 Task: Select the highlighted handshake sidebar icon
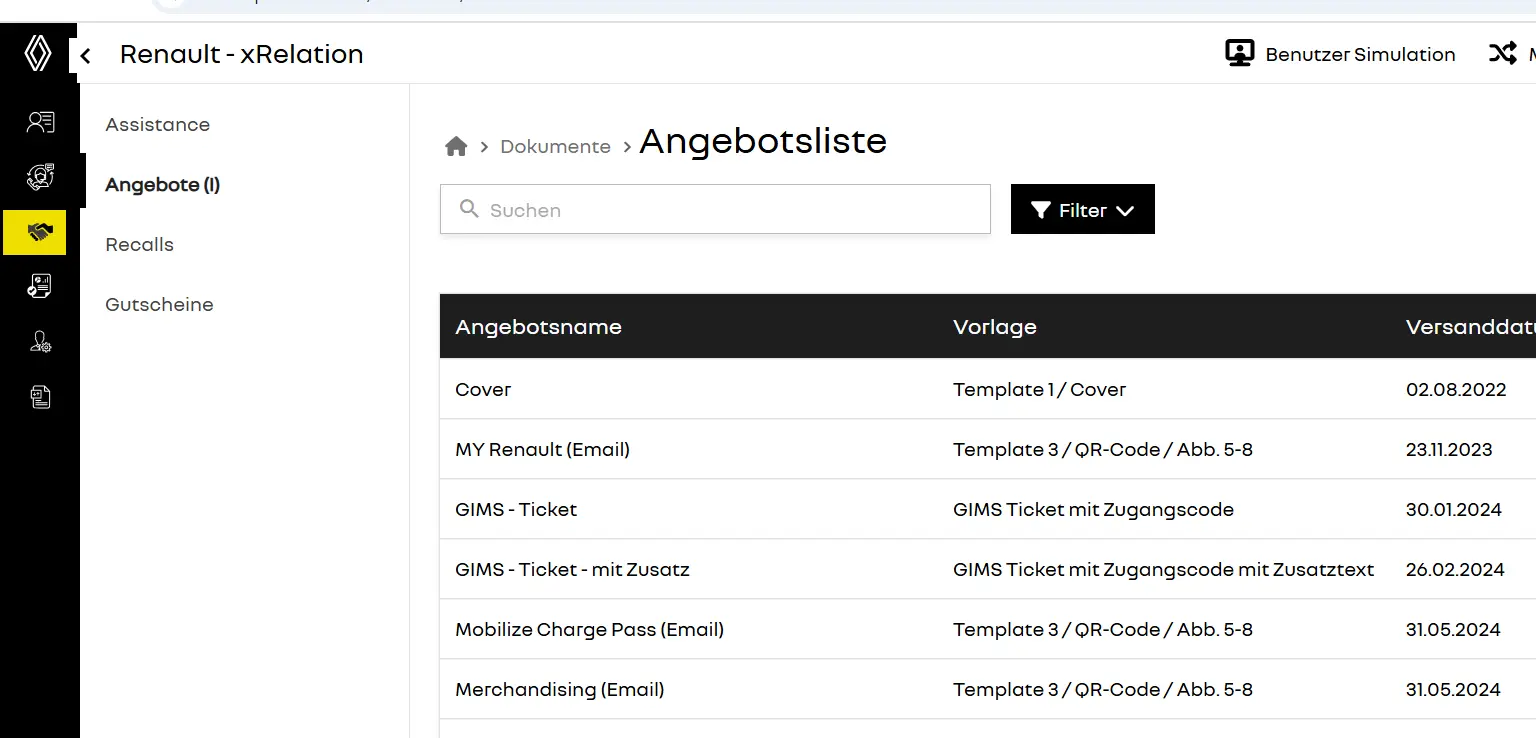click(35, 232)
